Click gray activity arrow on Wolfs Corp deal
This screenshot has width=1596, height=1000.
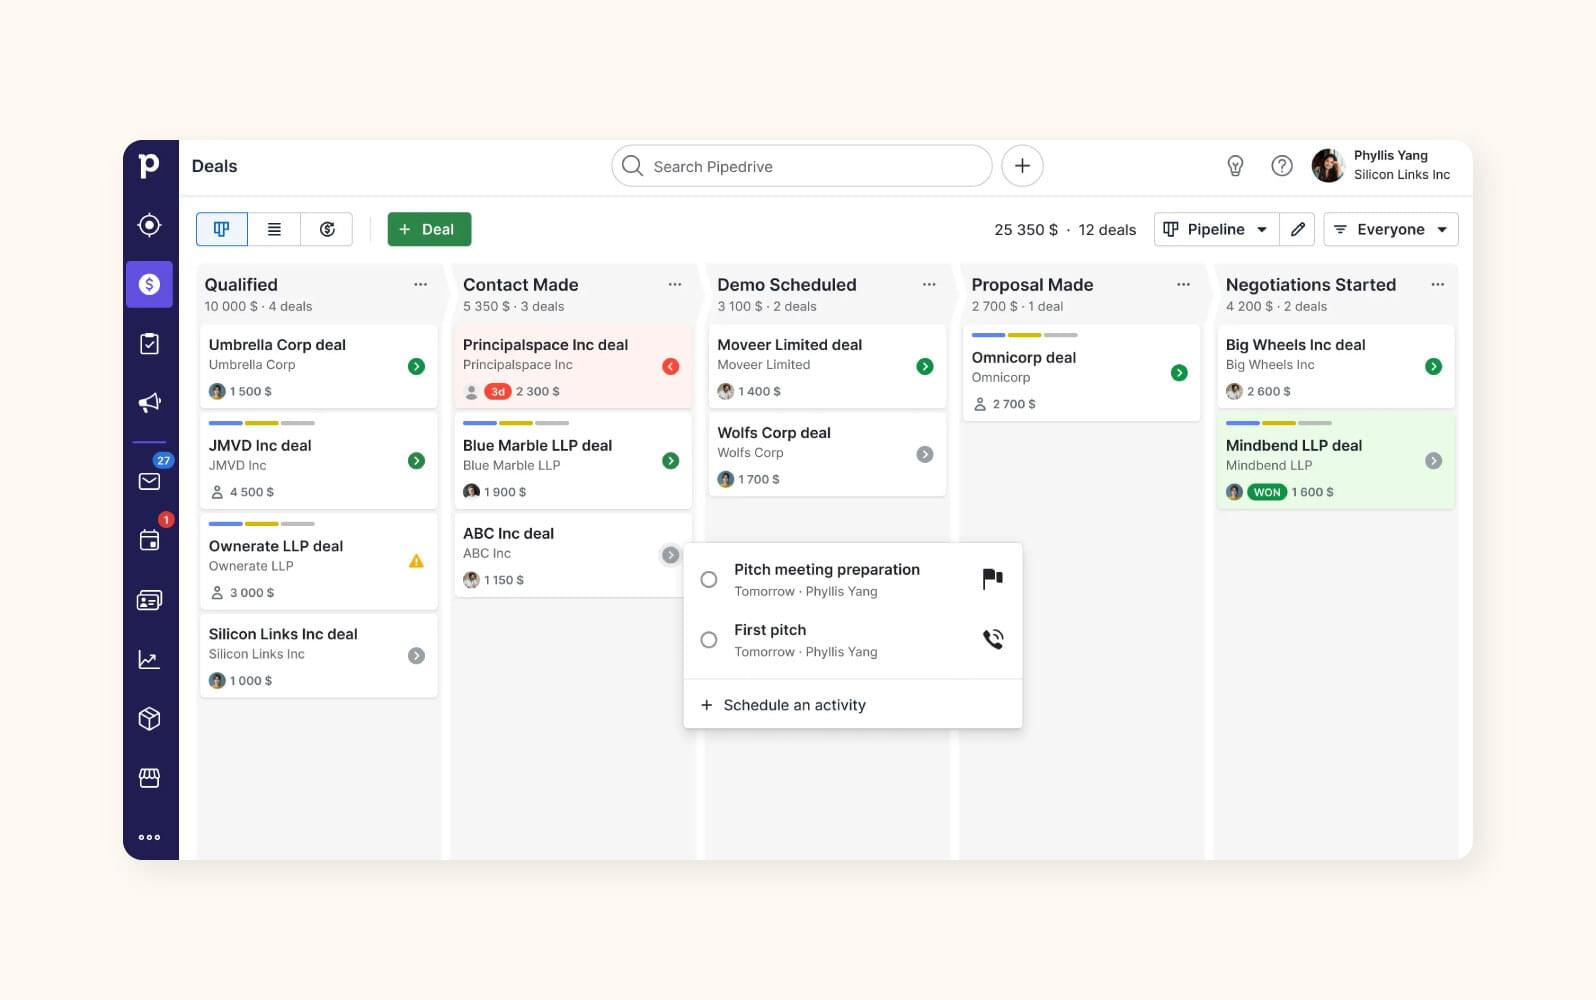(x=925, y=454)
